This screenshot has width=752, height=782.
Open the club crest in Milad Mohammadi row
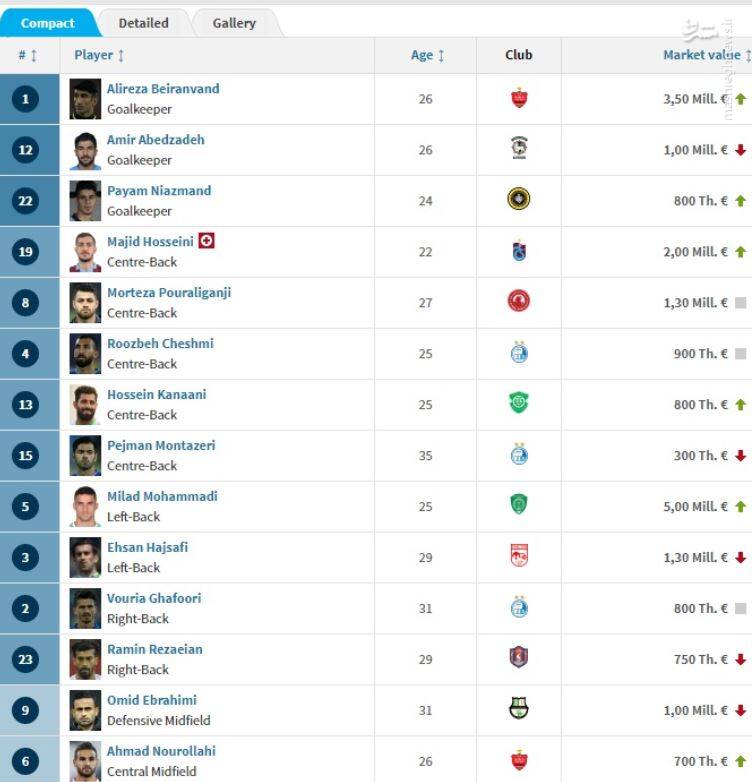519,505
